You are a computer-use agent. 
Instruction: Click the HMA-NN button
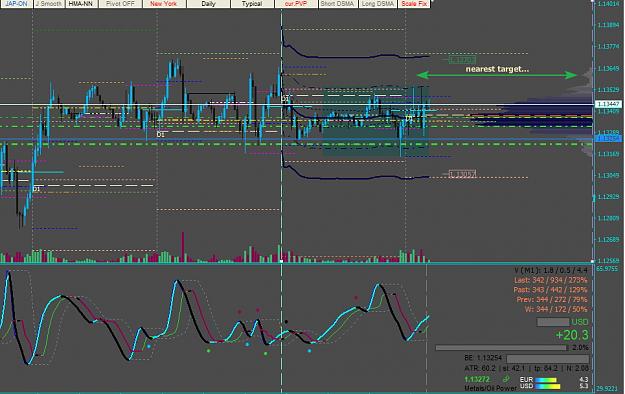[81, 4]
